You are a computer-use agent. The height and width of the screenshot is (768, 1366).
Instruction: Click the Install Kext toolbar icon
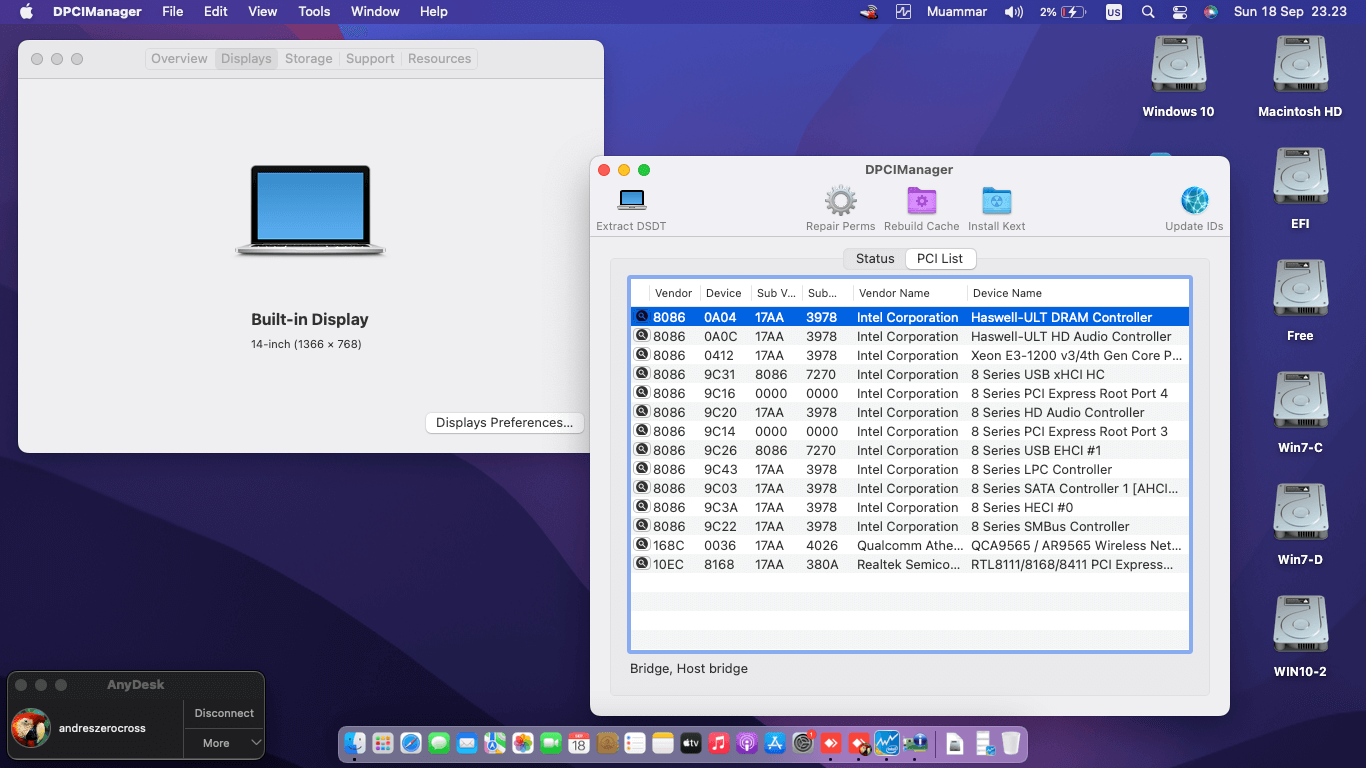(996, 201)
